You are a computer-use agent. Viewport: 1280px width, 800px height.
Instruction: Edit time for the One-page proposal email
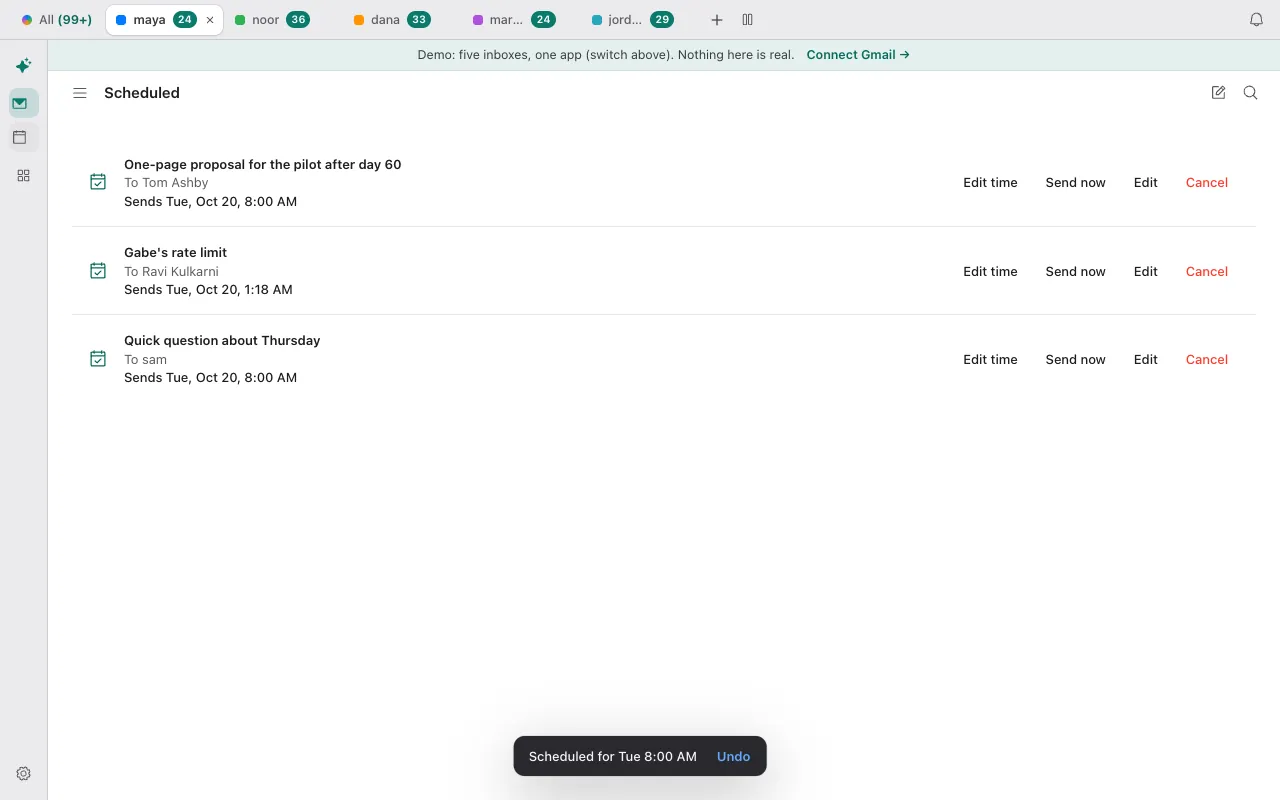[990, 183]
